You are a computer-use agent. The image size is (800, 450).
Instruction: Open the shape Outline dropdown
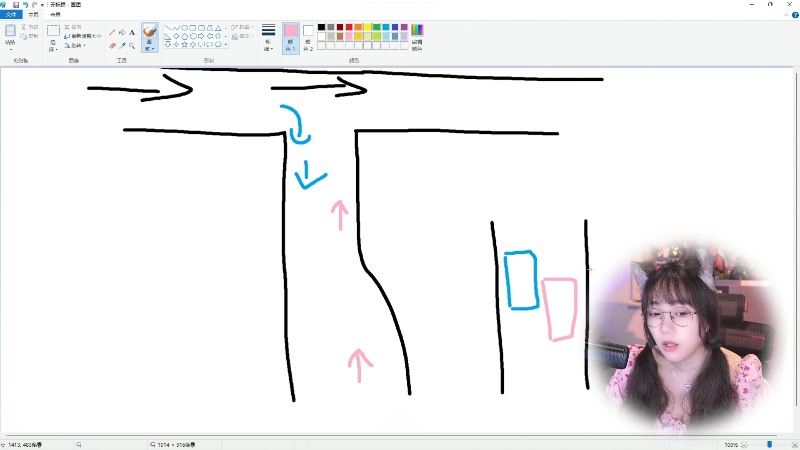point(242,27)
